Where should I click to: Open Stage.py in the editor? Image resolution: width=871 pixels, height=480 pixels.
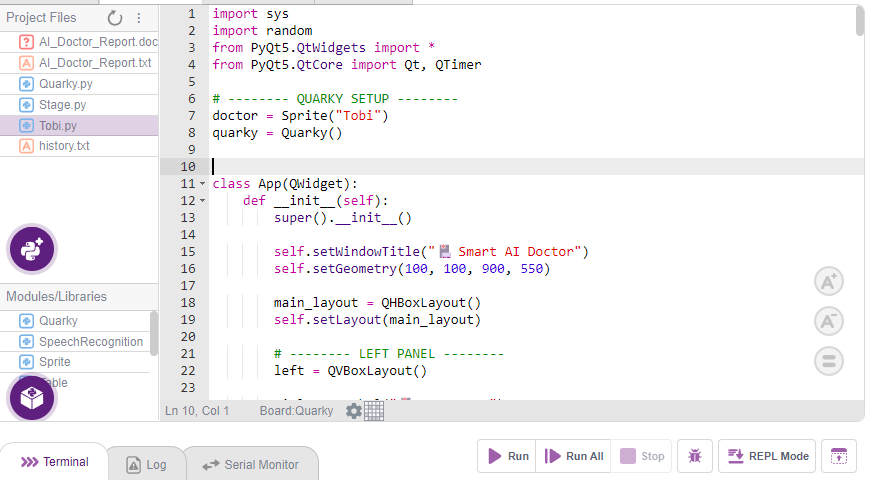[x=79, y=105]
